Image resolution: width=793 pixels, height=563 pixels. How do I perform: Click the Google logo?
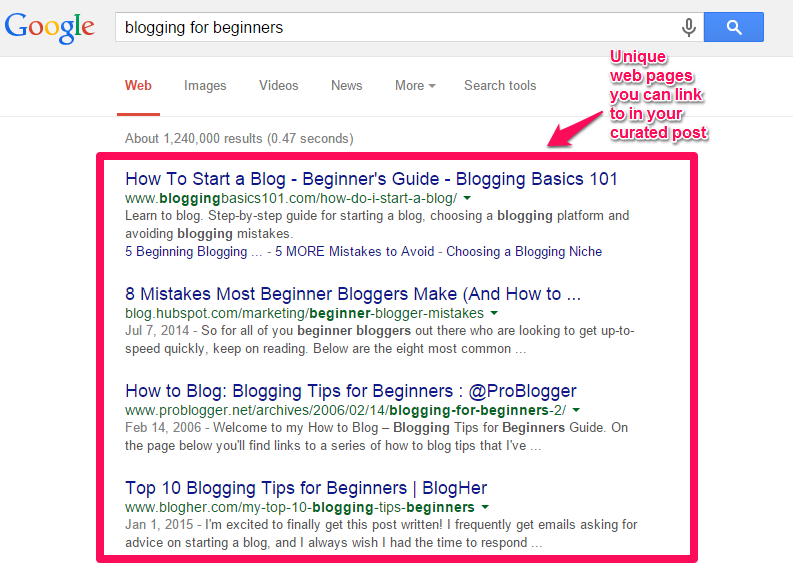[50, 28]
